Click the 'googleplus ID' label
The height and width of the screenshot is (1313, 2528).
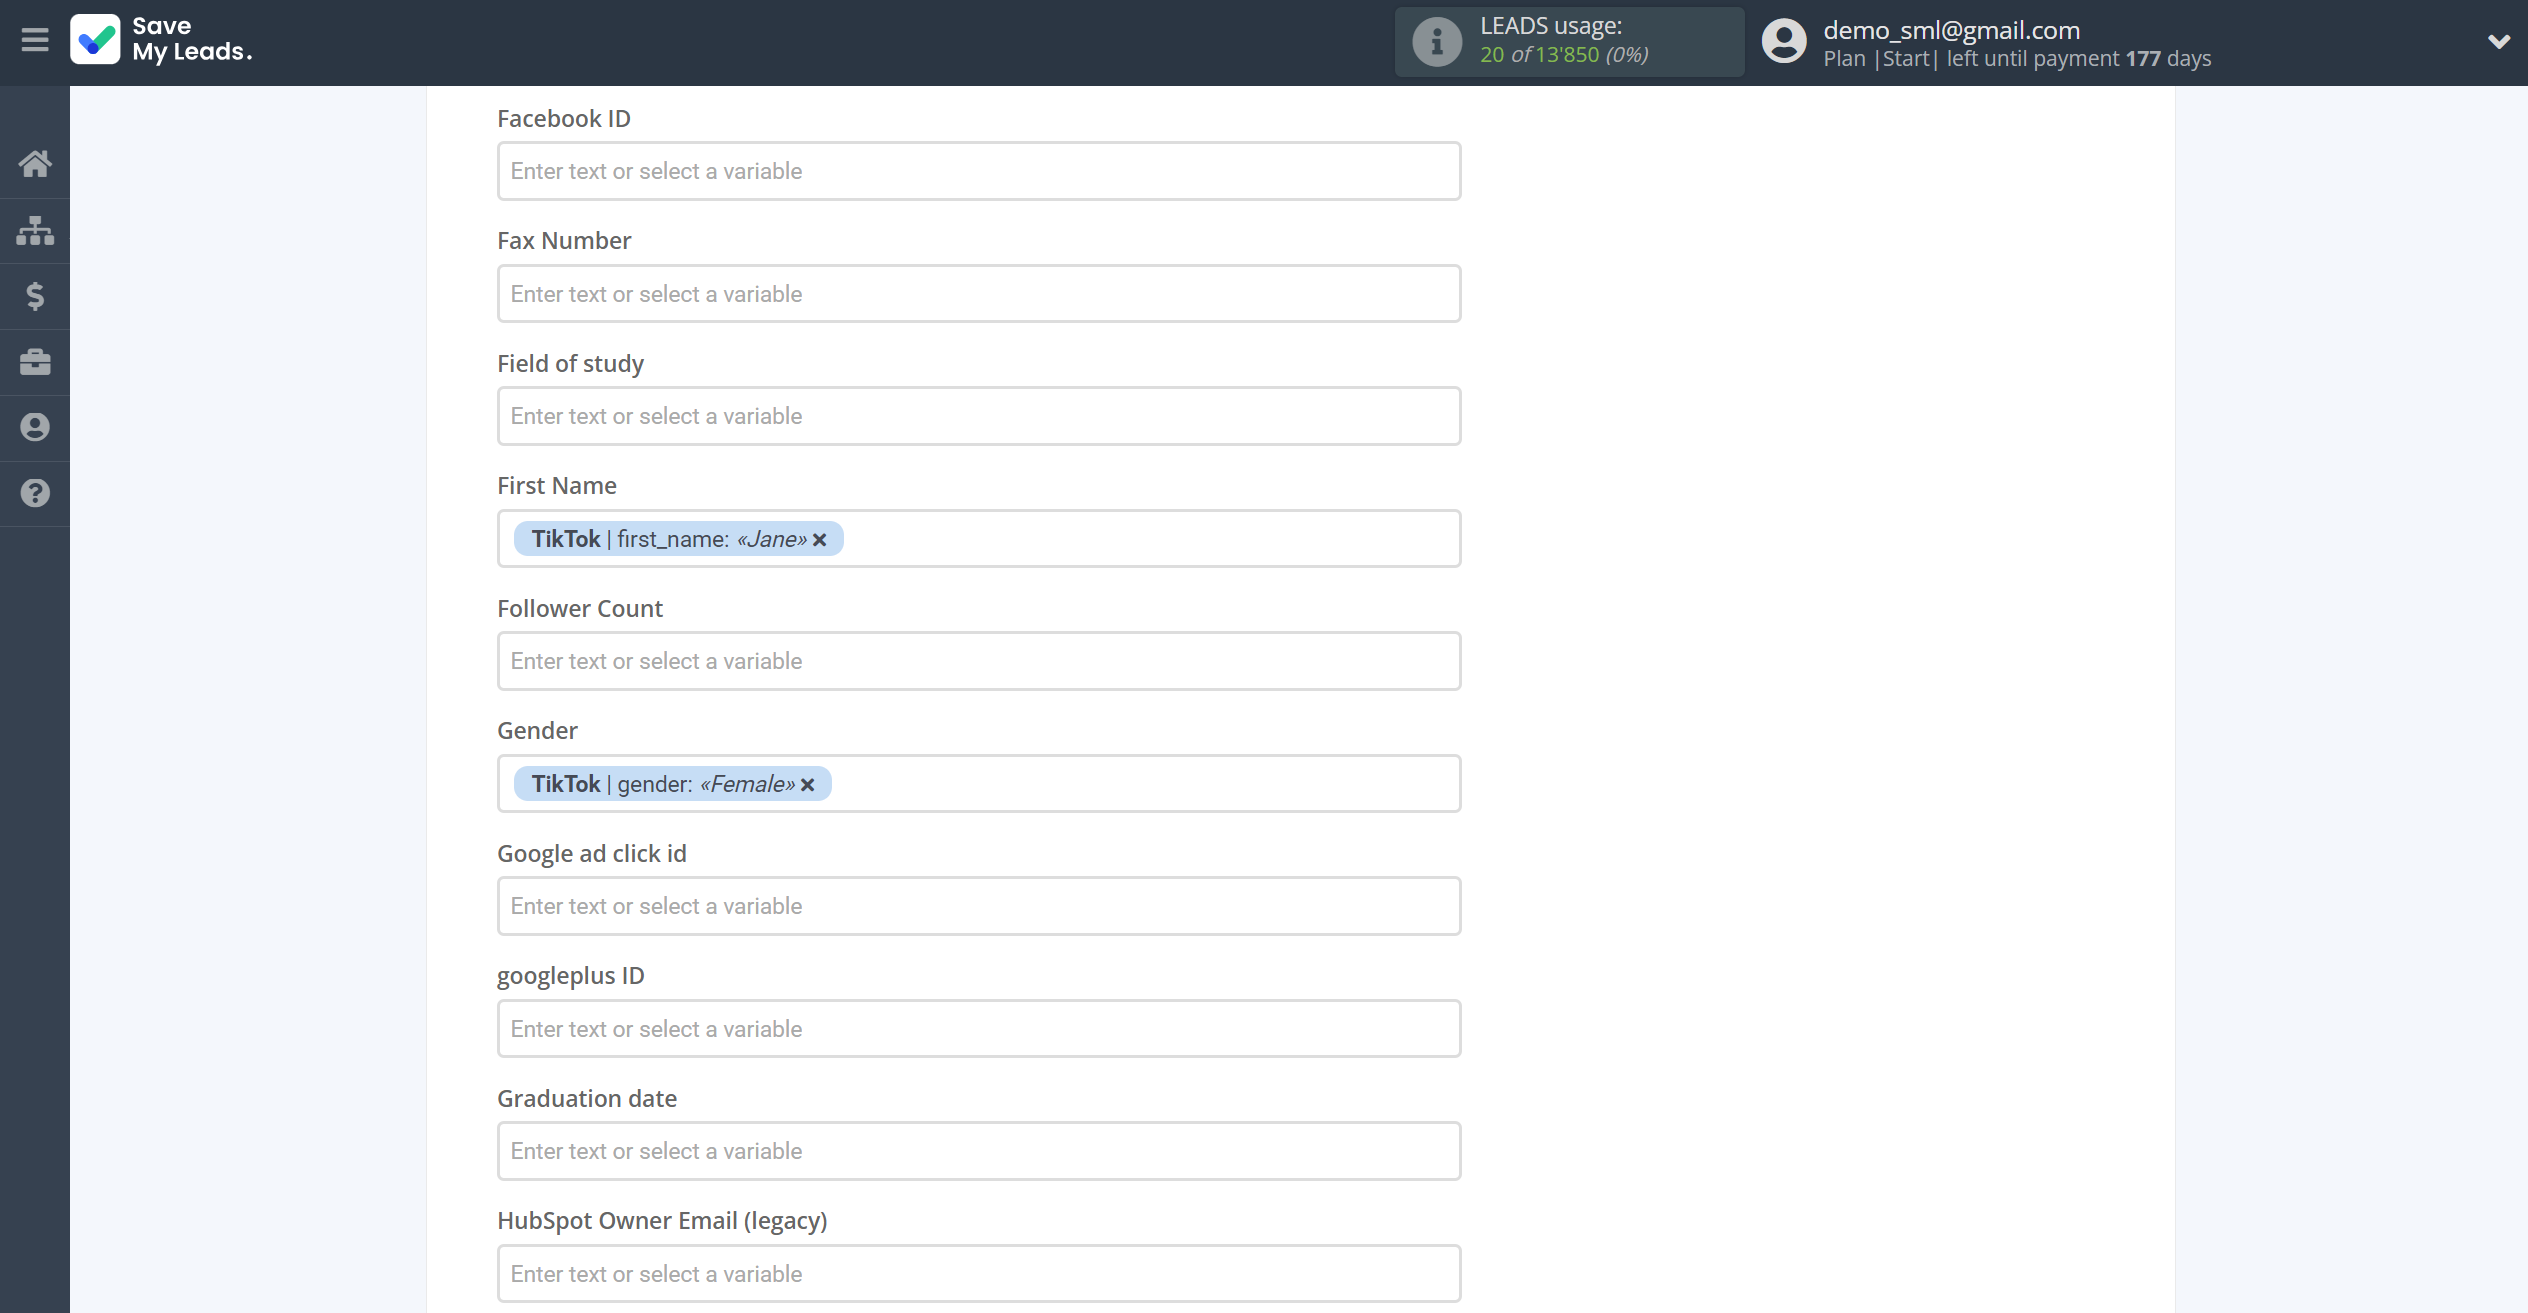[x=571, y=976]
